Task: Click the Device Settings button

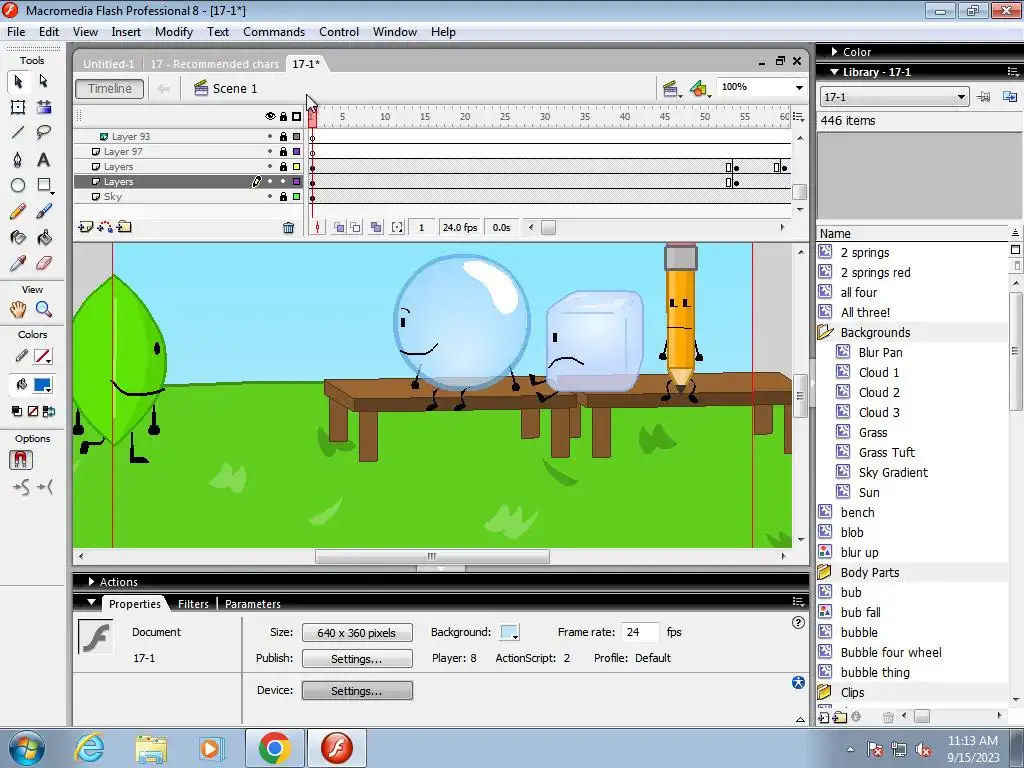Action: pos(357,690)
